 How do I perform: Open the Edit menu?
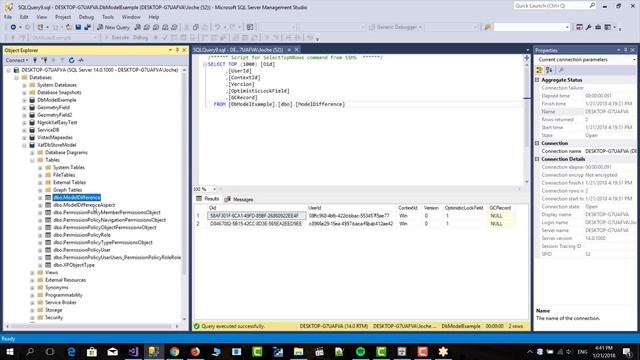pos(24,17)
